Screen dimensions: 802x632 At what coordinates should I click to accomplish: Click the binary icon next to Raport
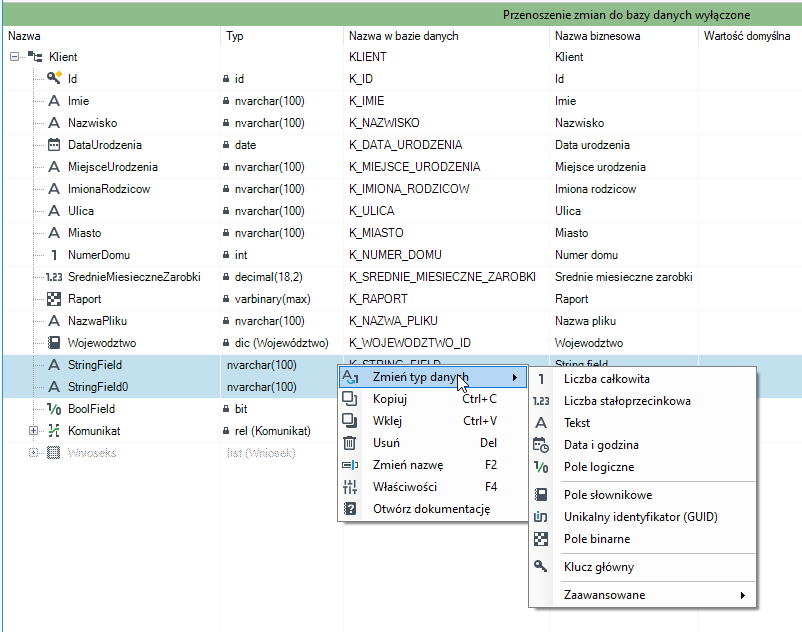(x=54, y=299)
